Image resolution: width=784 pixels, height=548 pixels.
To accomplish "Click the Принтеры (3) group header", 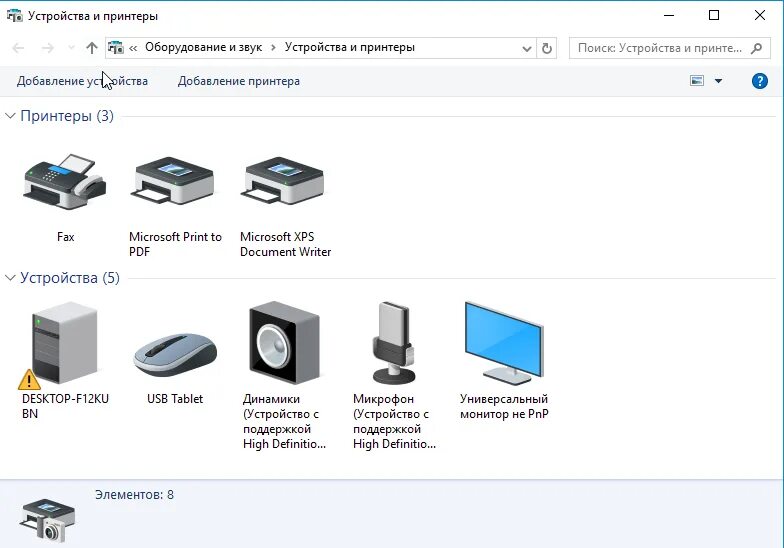I will click(x=67, y=116).
